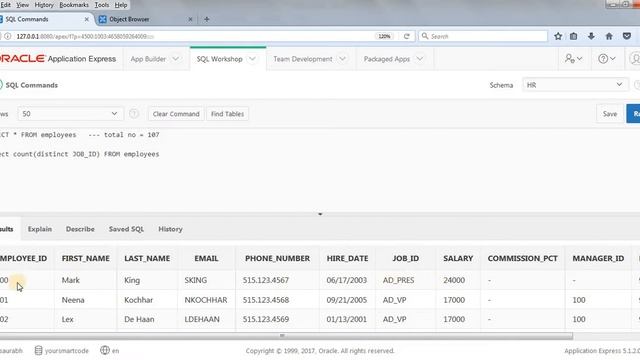
Task: Open the Rows 50 dropdown
Action: pyautogui.click(x=70, y=114)
